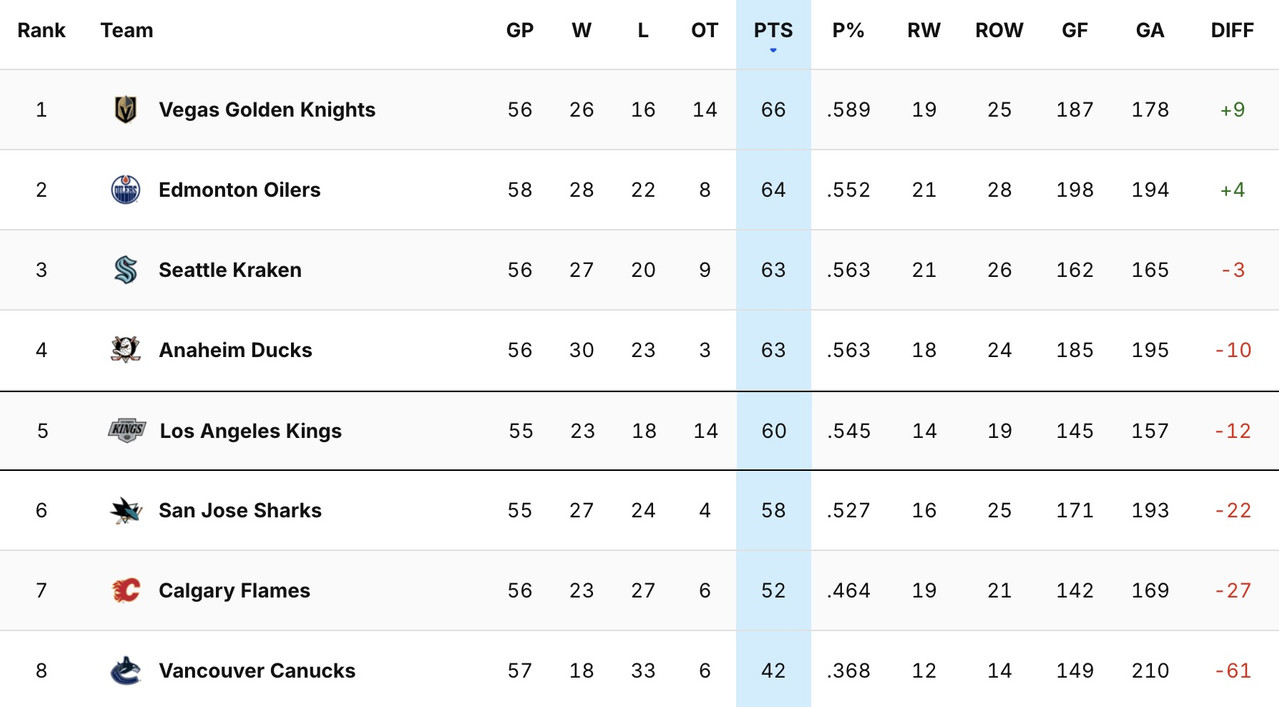Viewport: 1279px width, 707px height.
Task: Toggle sorting on the L column
Action: [x=643, y=30]
